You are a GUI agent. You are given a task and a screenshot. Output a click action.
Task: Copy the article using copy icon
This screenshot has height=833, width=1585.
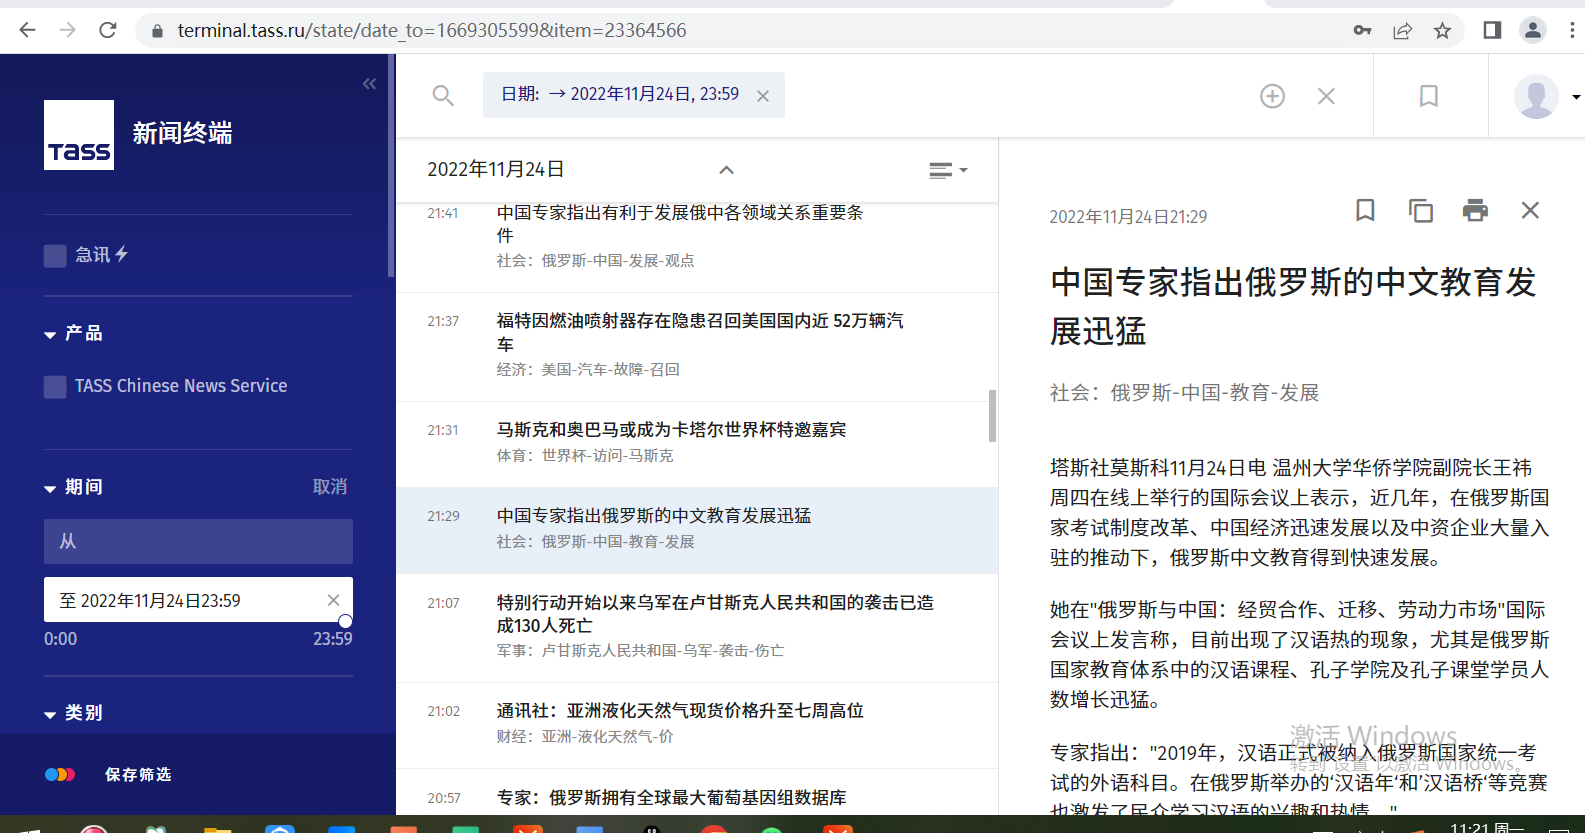click(1420, 210)
